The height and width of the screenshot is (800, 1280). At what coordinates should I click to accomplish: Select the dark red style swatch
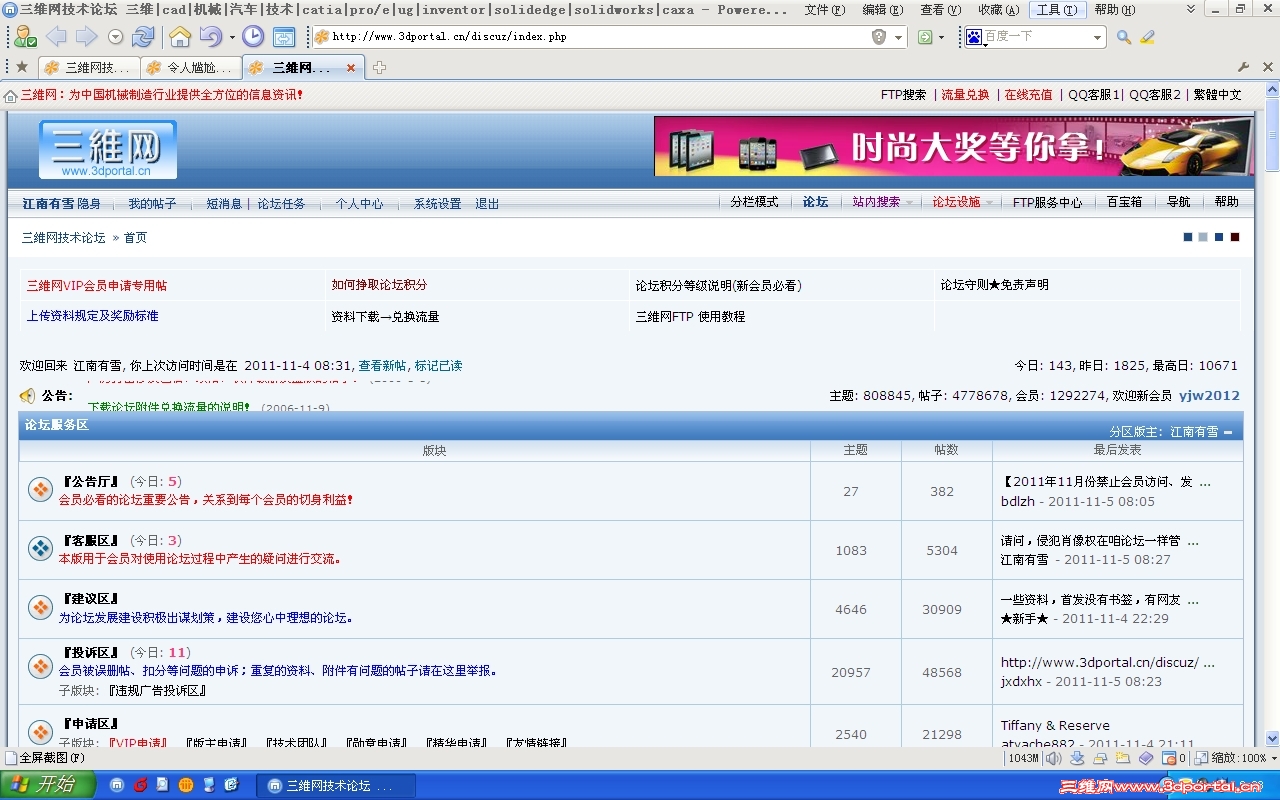pyautogui.click(x=1235, y=237)
